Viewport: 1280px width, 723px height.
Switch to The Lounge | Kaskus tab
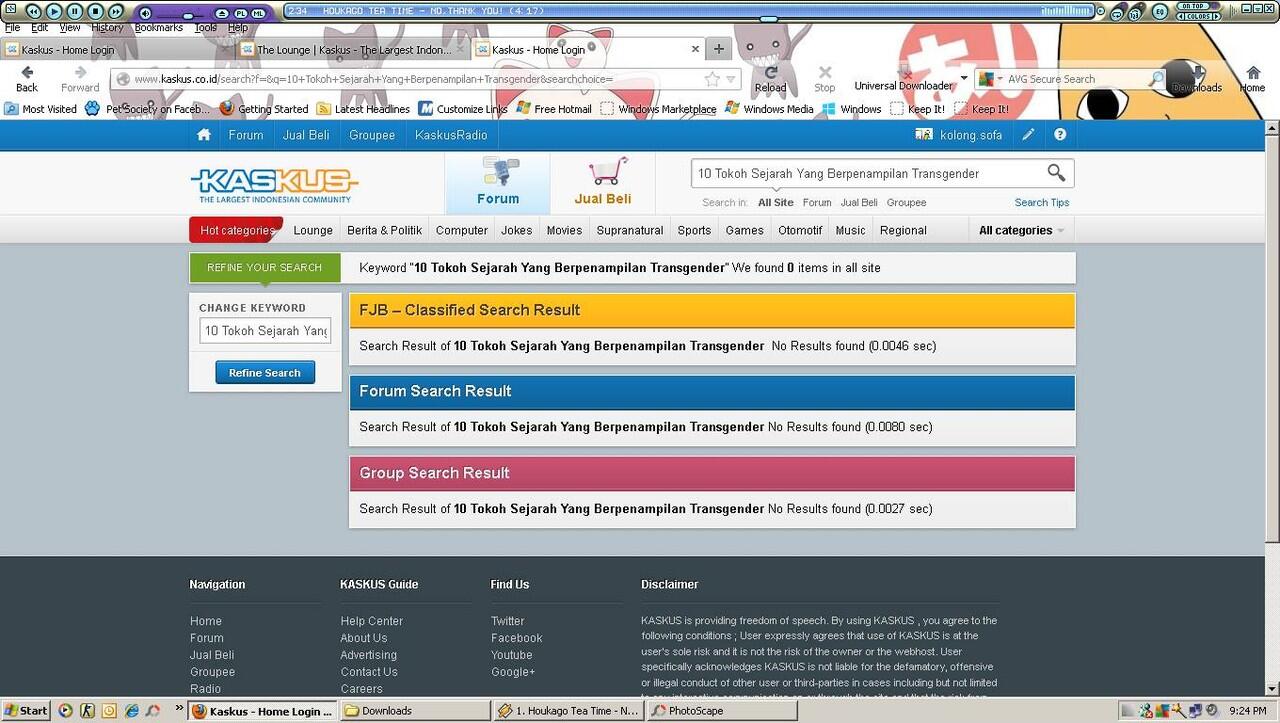click(355, 49)
